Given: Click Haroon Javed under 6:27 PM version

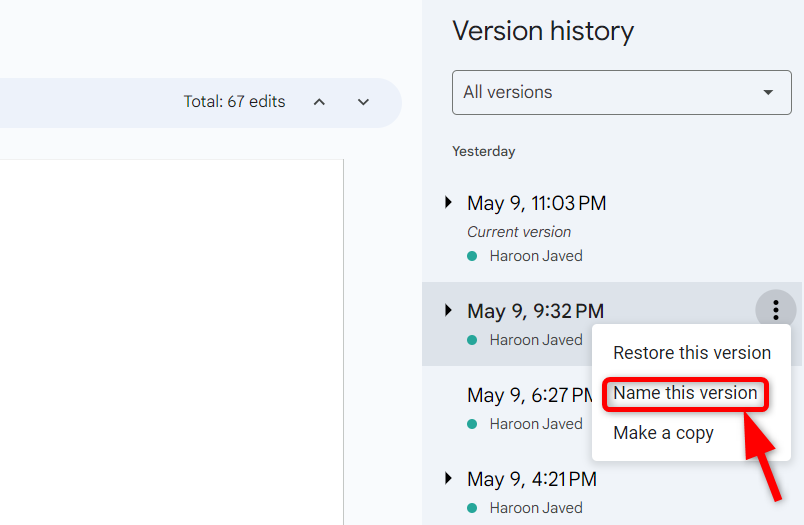Looking at the screenshot, I should pyautogui.click(x=536, y=424).
